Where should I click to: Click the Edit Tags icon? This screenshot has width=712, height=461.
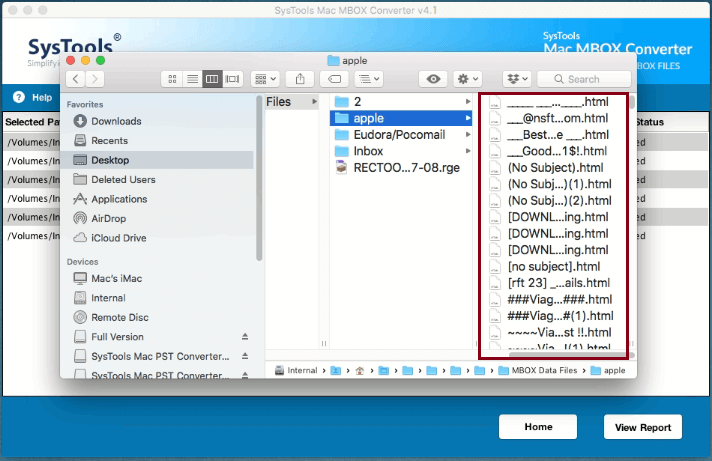[334, 79]
